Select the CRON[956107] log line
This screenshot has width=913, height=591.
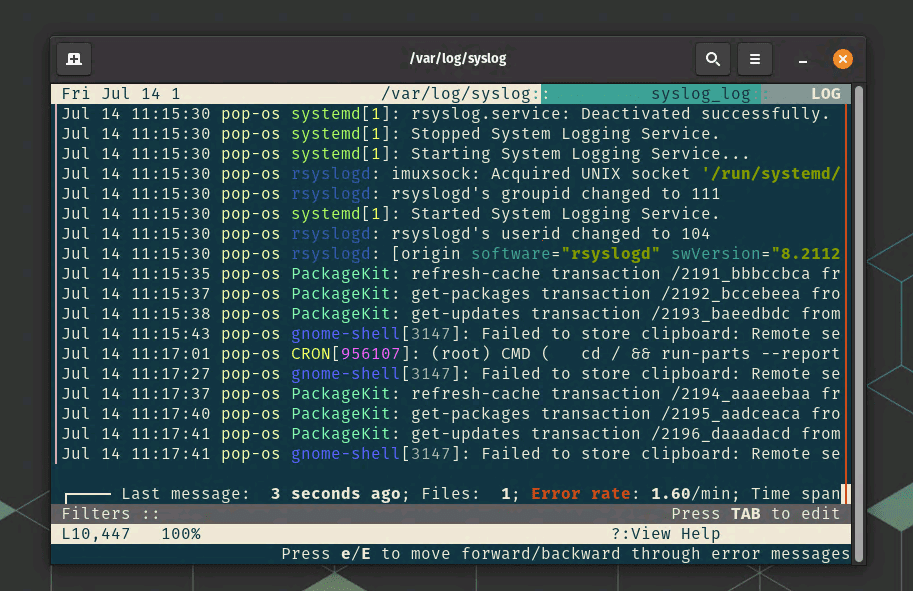coord(450,354)
